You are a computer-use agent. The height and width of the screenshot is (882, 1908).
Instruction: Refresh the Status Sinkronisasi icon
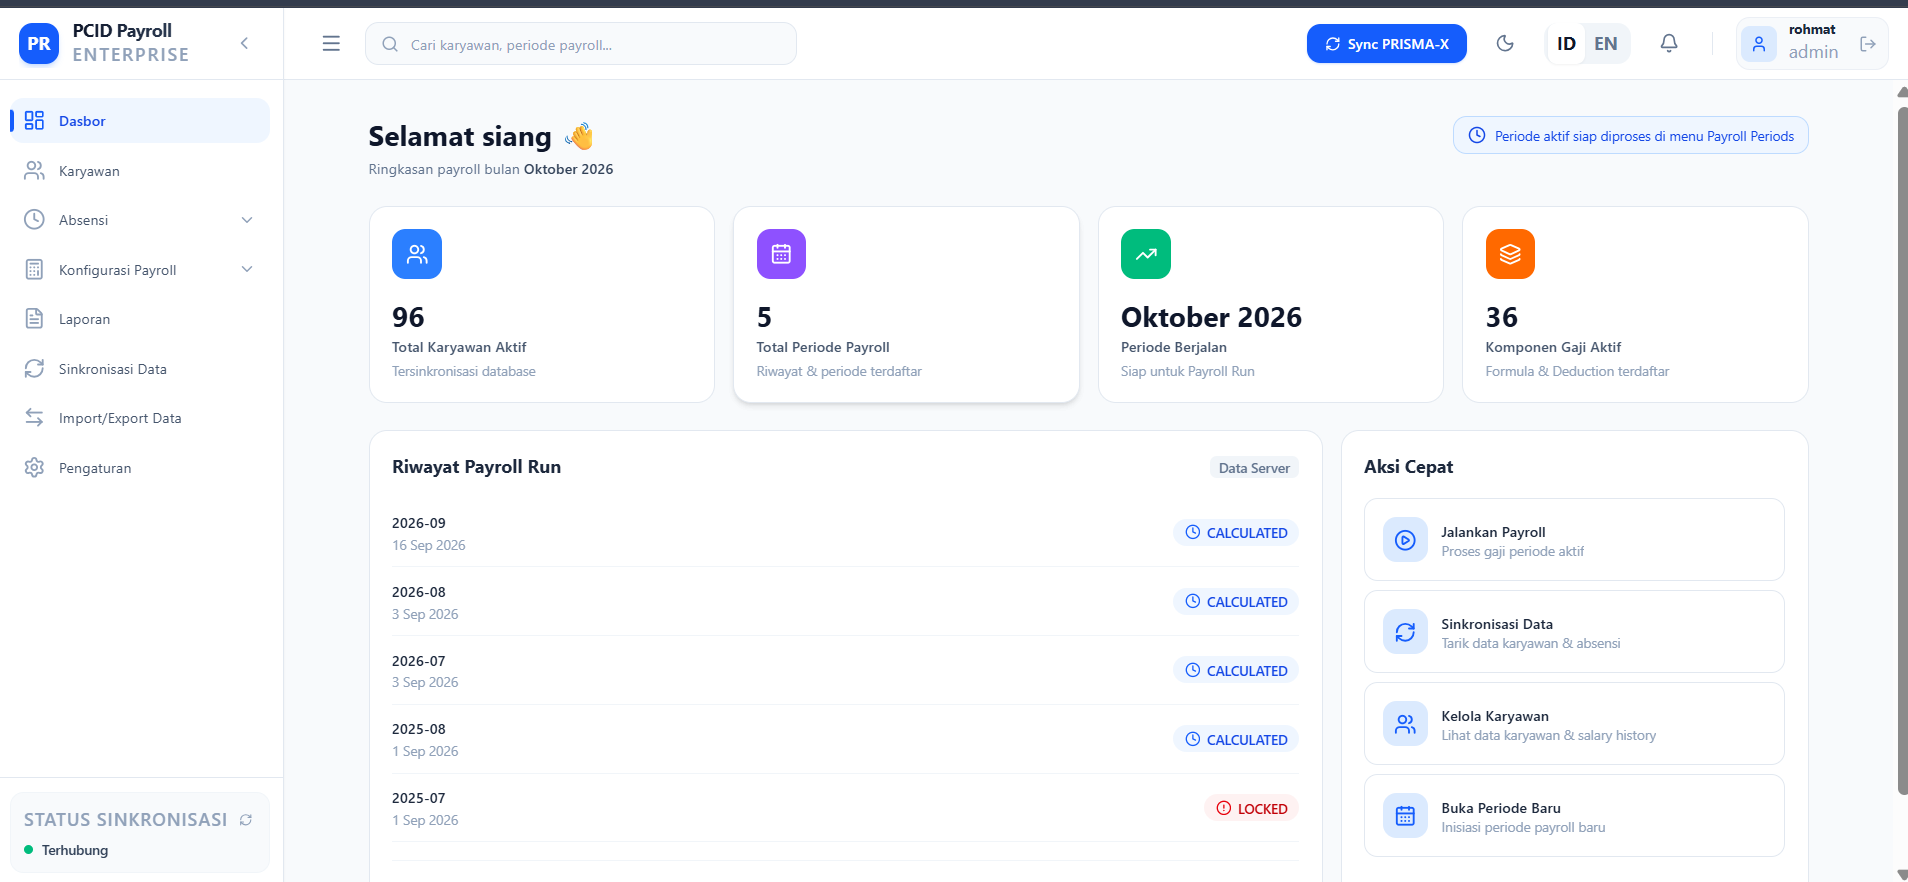click(246, 820)
